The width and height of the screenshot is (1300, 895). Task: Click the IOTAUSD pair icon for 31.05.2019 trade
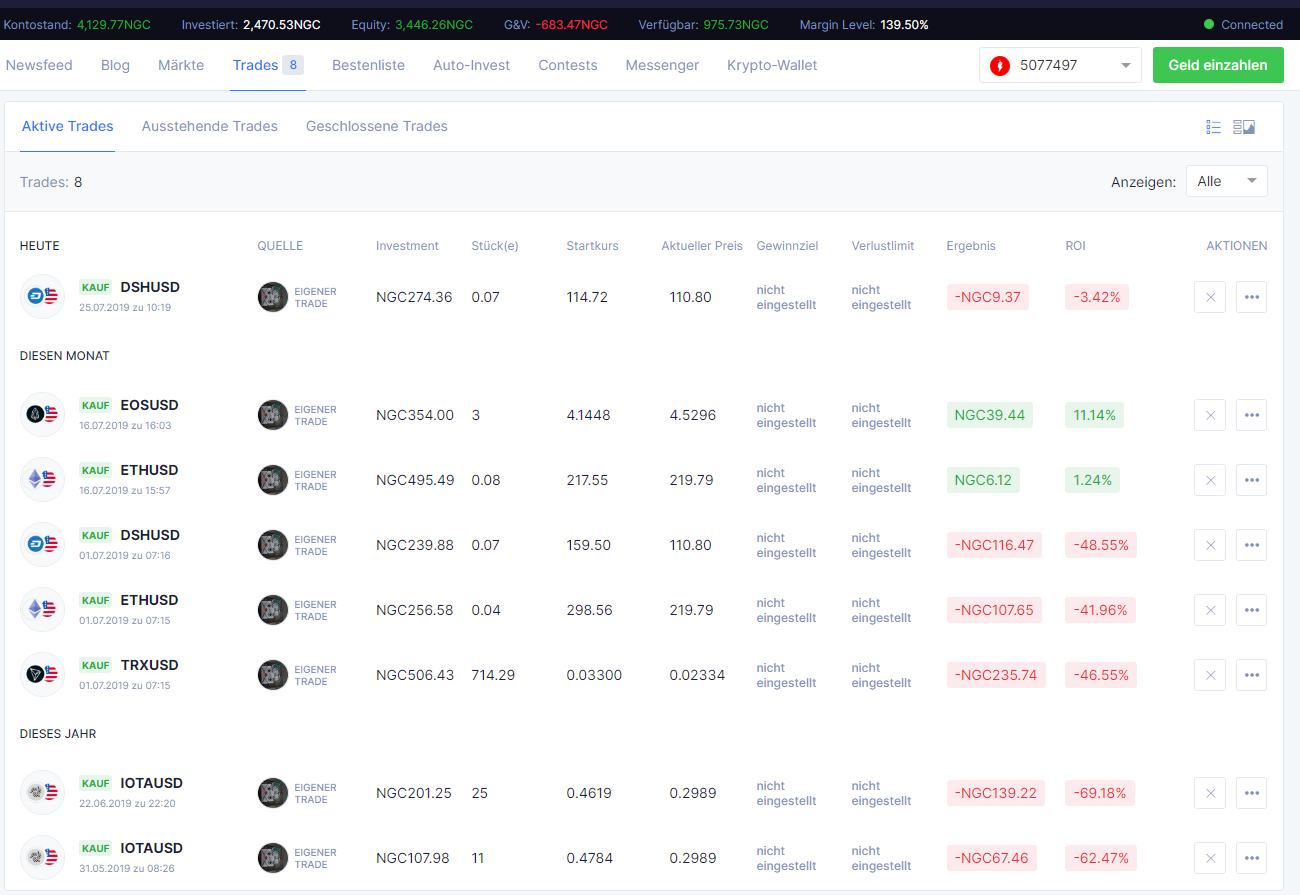coord(42,857)
